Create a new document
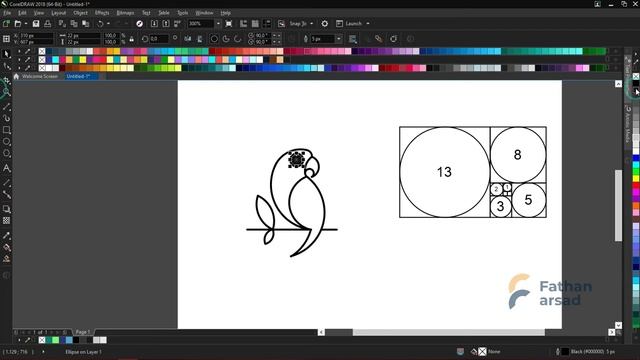Screen dimensions: 640x360 (6, 24)
